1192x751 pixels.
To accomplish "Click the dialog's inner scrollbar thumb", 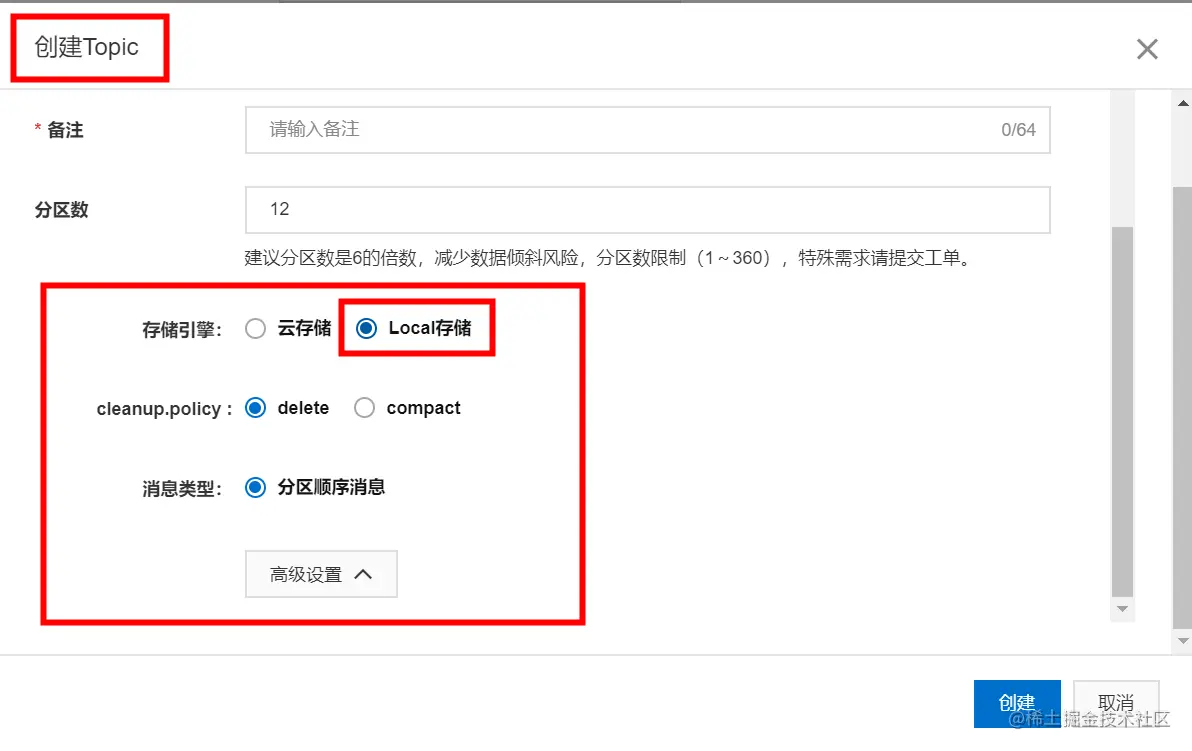I will click(1122, 412).
